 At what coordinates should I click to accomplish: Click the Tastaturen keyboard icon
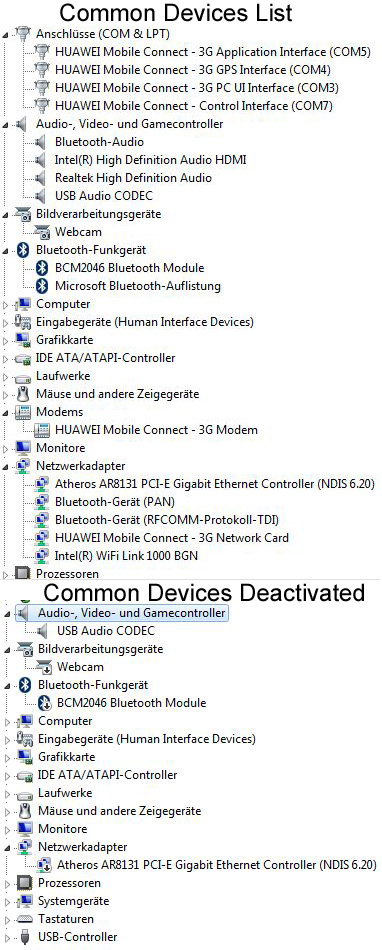pos(24,919)
